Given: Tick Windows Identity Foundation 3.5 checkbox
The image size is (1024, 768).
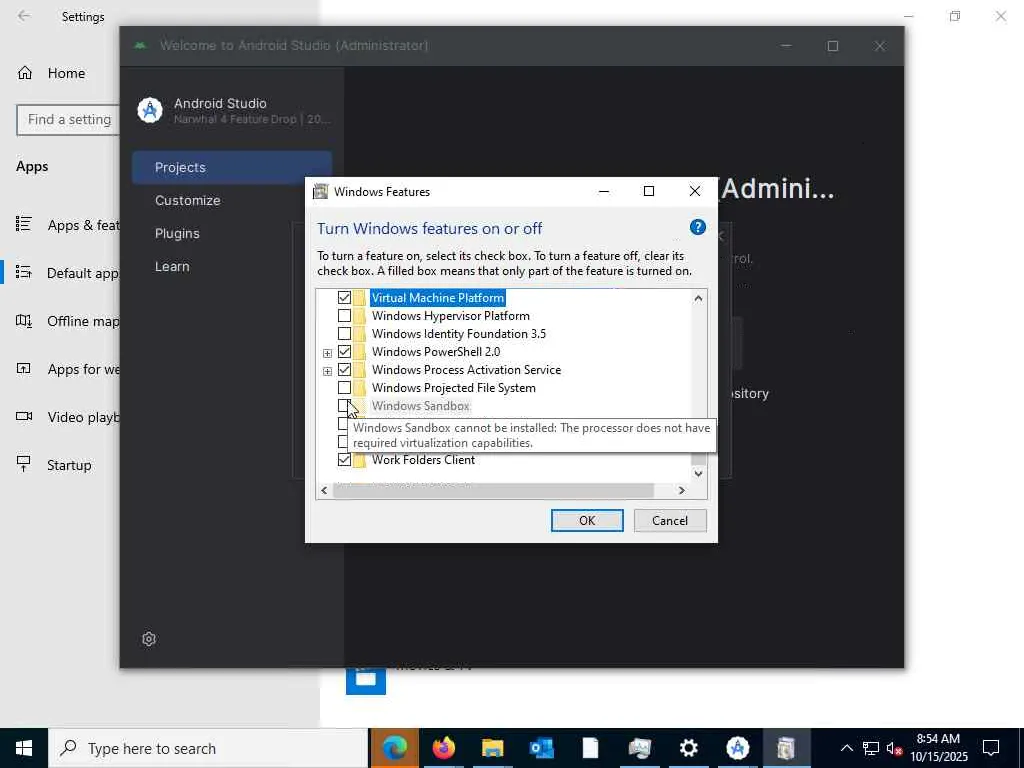Looking at the screenshot, I should [x=344, y=334].
